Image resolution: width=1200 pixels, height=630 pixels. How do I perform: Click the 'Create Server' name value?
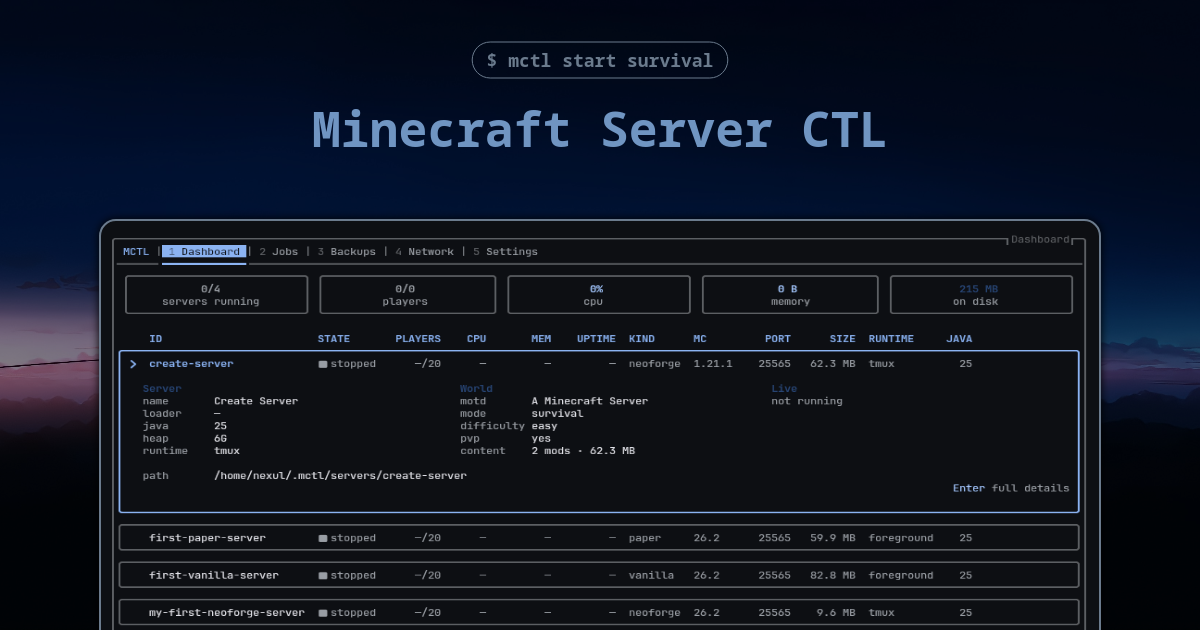tap(256, 401)
